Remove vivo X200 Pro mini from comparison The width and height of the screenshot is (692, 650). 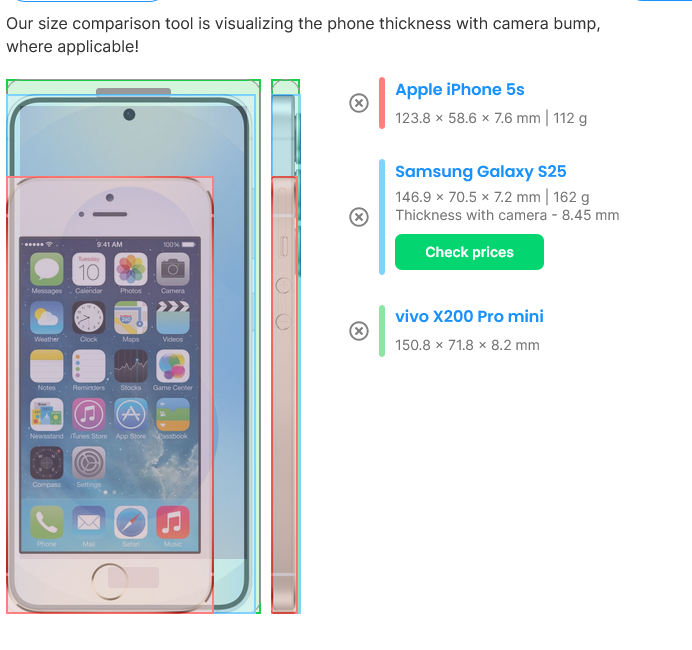coord(359,331)
